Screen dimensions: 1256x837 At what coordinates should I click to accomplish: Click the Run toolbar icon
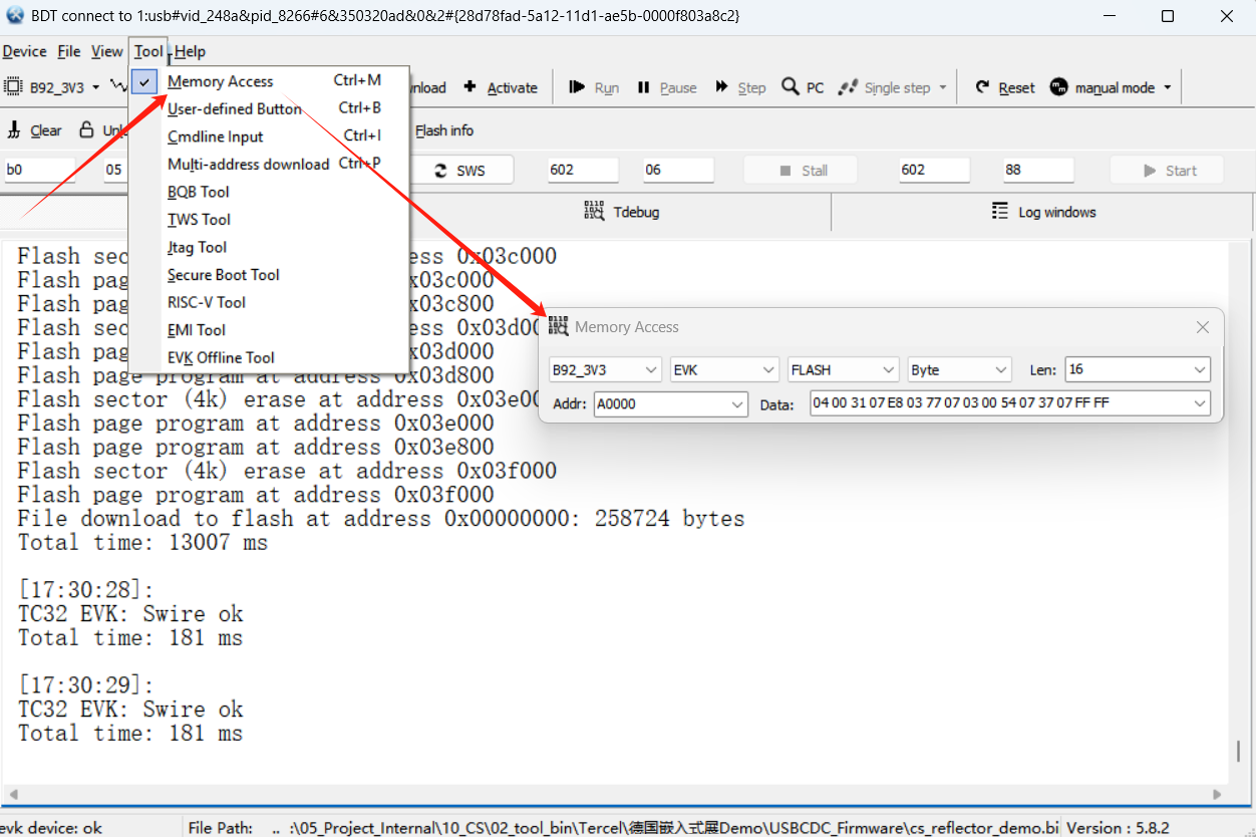(x=577, y=88)
